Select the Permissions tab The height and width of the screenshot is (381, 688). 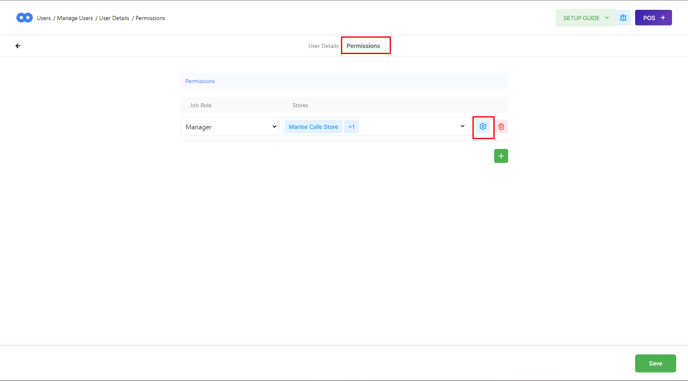click(x=363, y=46)
